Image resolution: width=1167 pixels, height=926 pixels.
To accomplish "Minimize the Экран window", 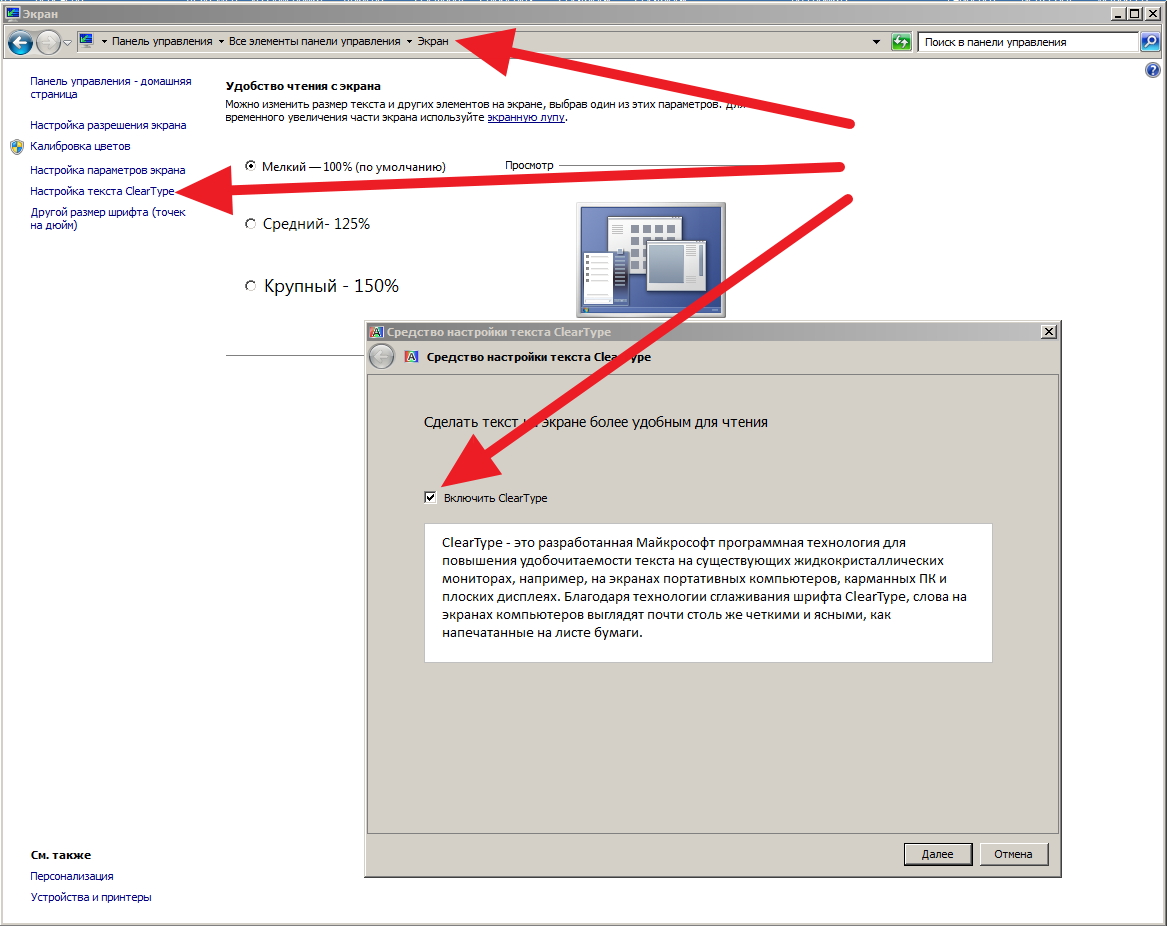I will (1119, 13).
